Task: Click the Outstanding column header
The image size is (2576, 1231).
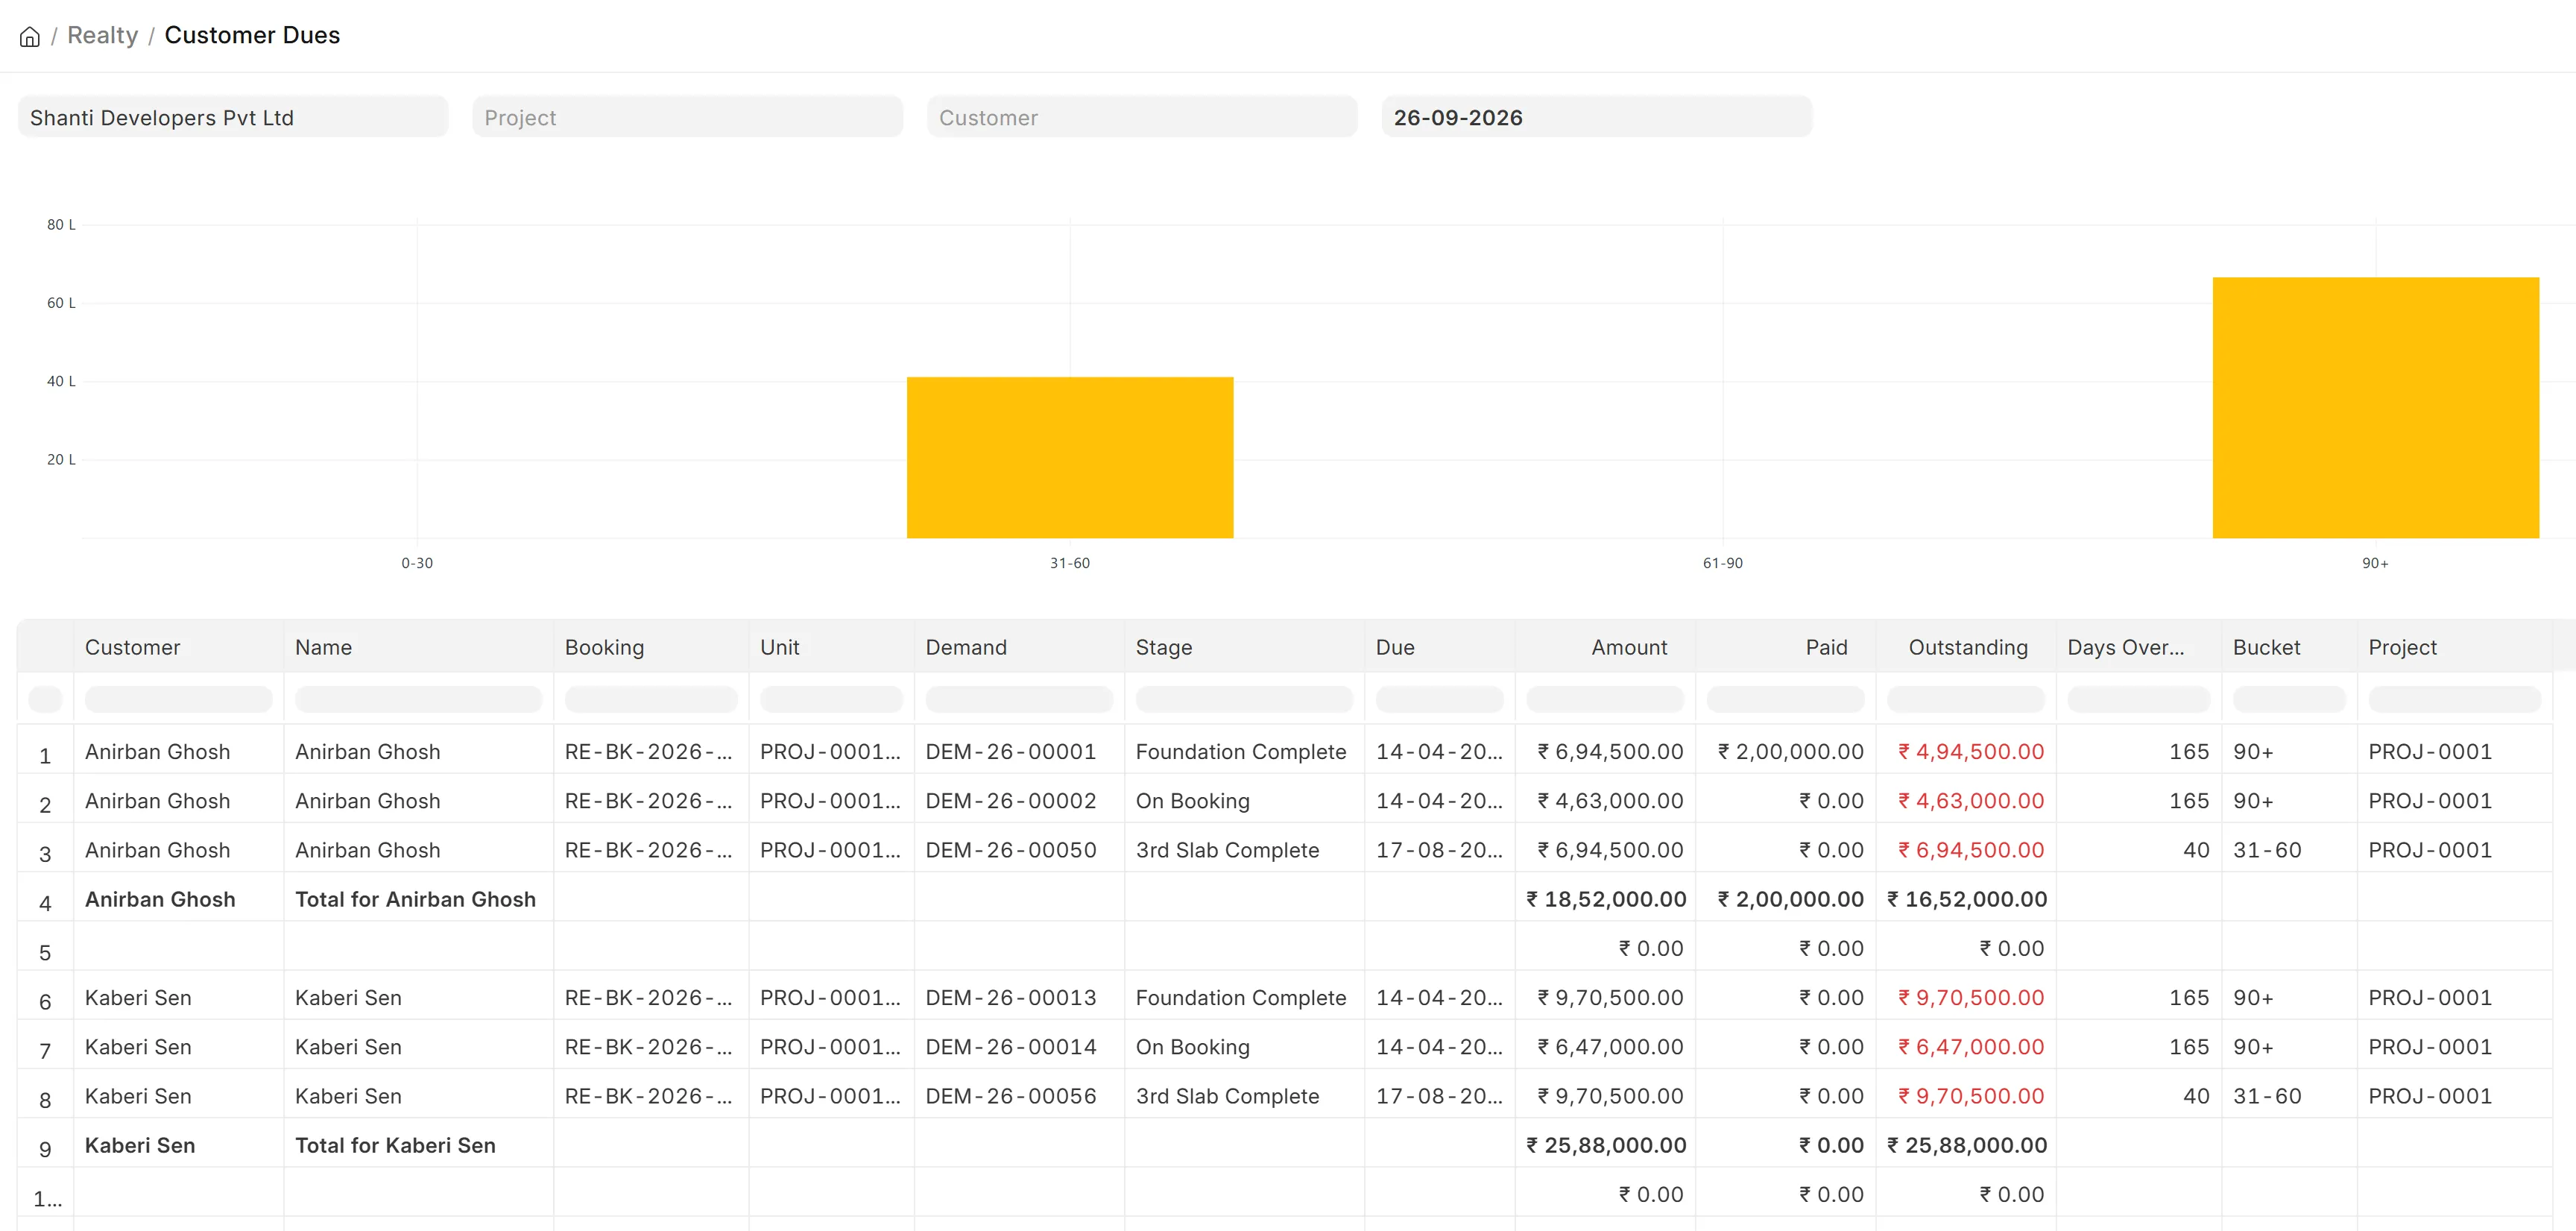Action: point(1966,647)
